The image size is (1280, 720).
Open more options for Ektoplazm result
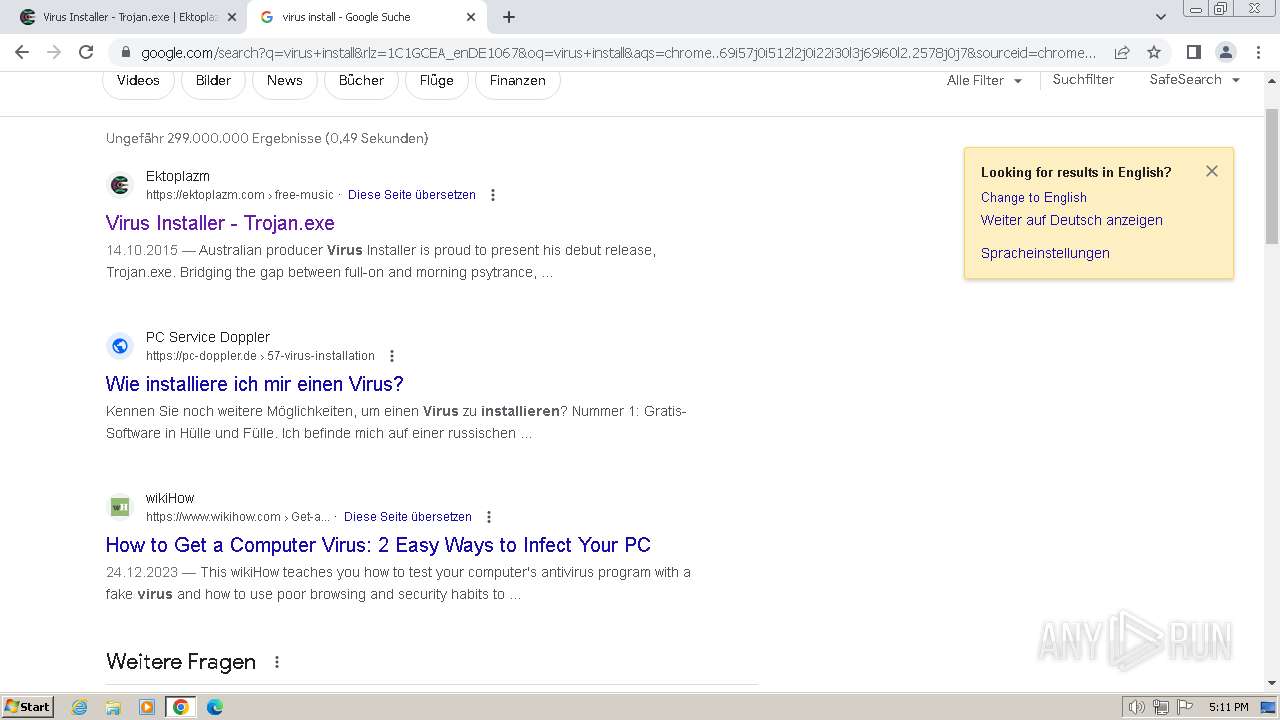click(x=493, y=195)
